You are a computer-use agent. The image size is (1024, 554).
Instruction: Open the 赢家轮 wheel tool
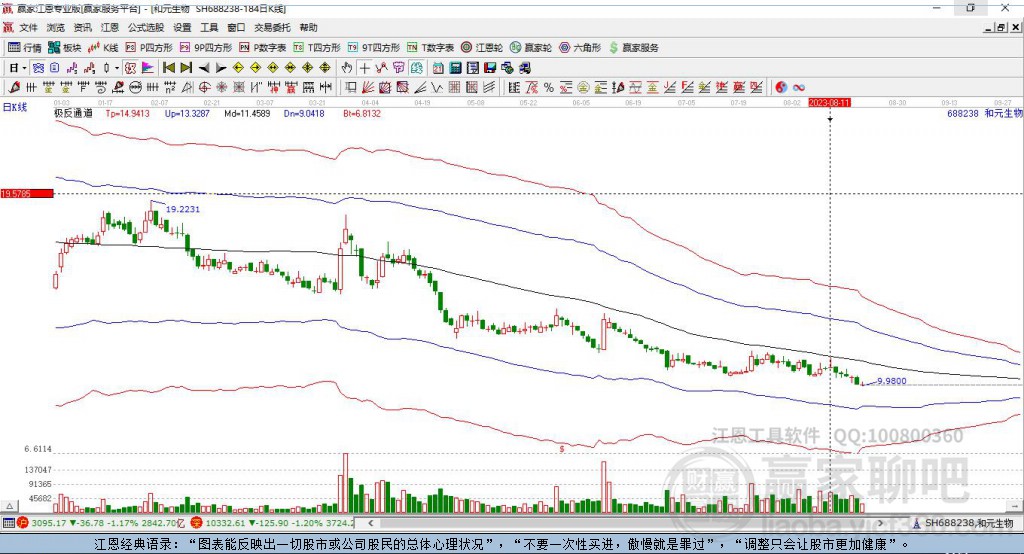pos(531,48)
